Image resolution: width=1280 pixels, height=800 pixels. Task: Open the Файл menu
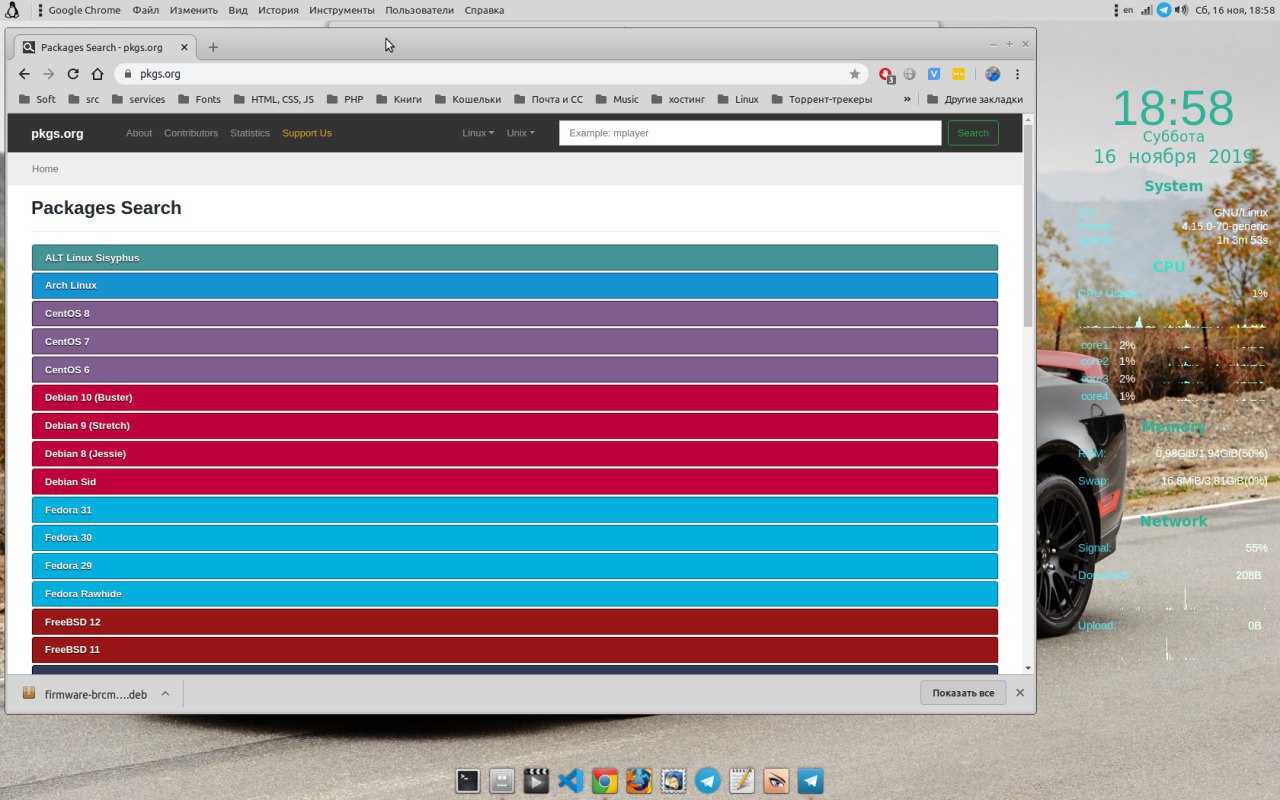click(x=145, y=10)
